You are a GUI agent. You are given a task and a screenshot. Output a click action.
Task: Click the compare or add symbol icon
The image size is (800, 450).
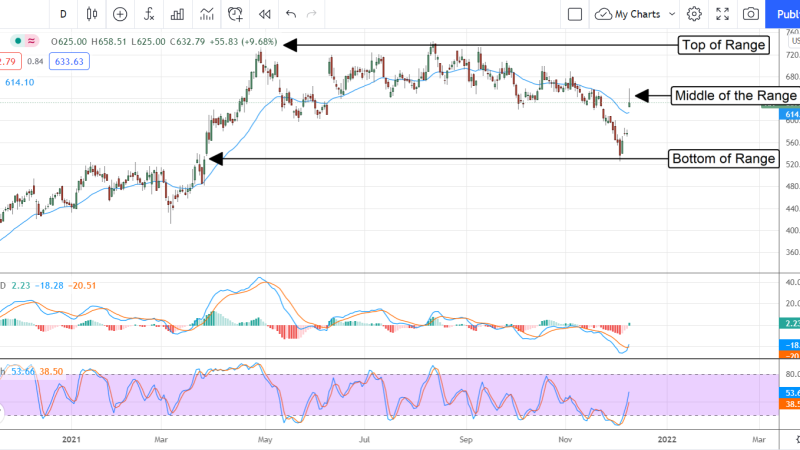(120, 14)
